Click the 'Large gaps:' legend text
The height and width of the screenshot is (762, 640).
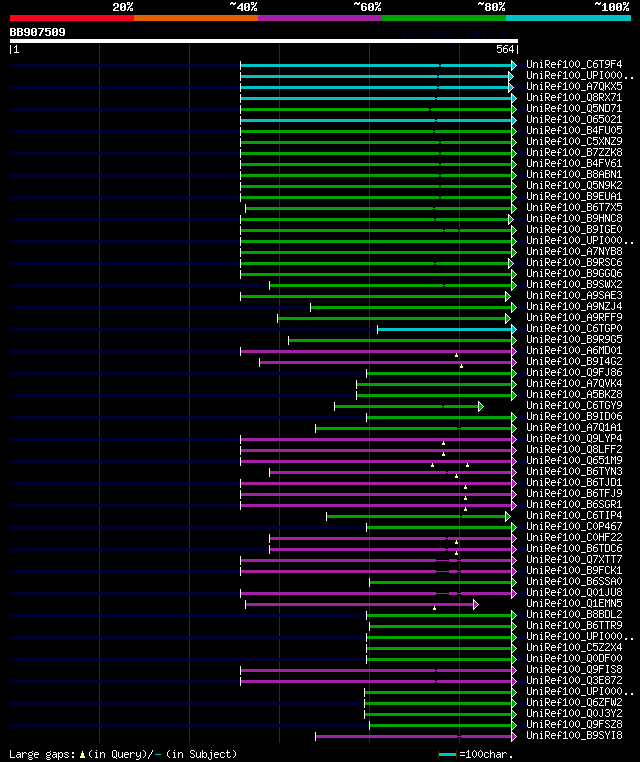[42, 754]
